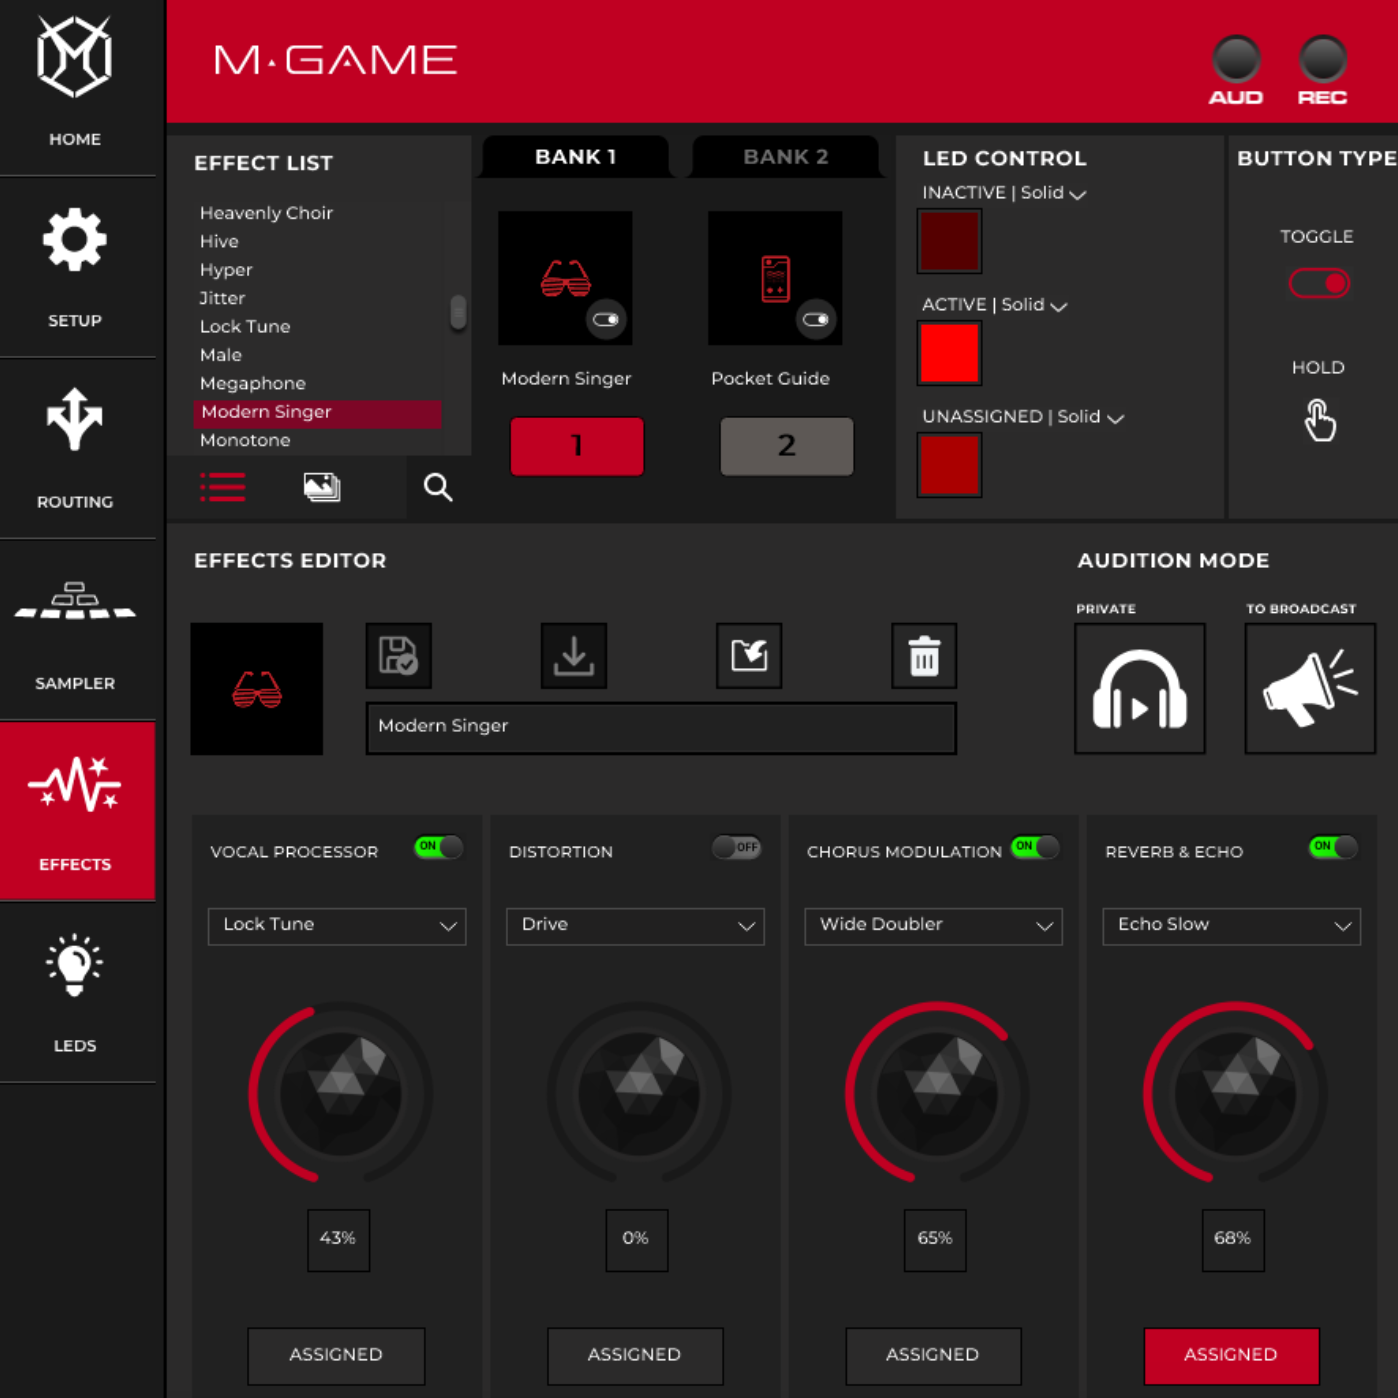
Task: Click the effect list scrollbar handle
Action: [458, 312]
